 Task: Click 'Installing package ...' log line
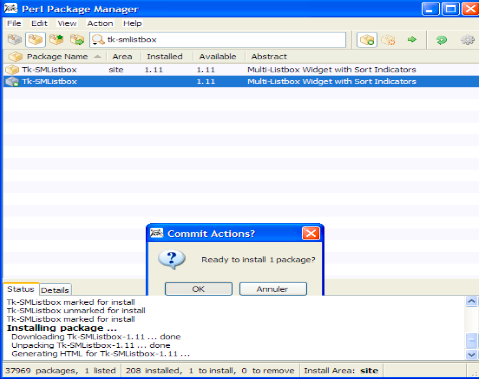[62, 328]
